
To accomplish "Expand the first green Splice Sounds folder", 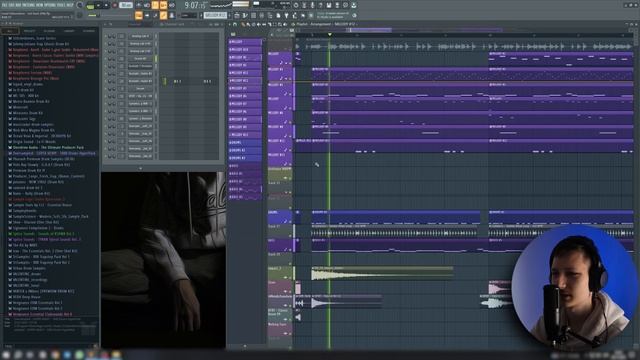I will (43, 234).
